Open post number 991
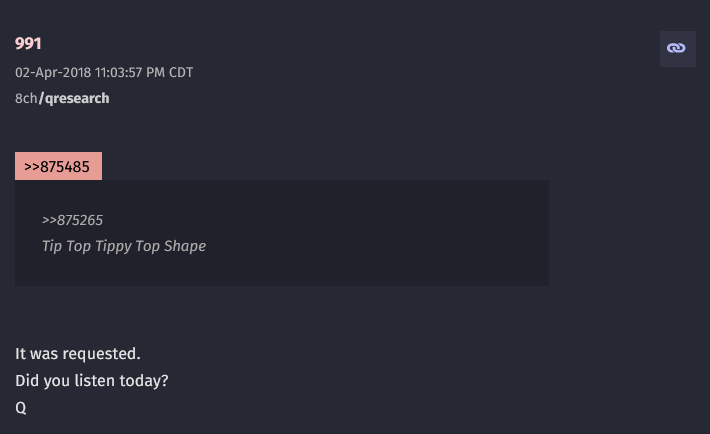 [x=28, y=43]
